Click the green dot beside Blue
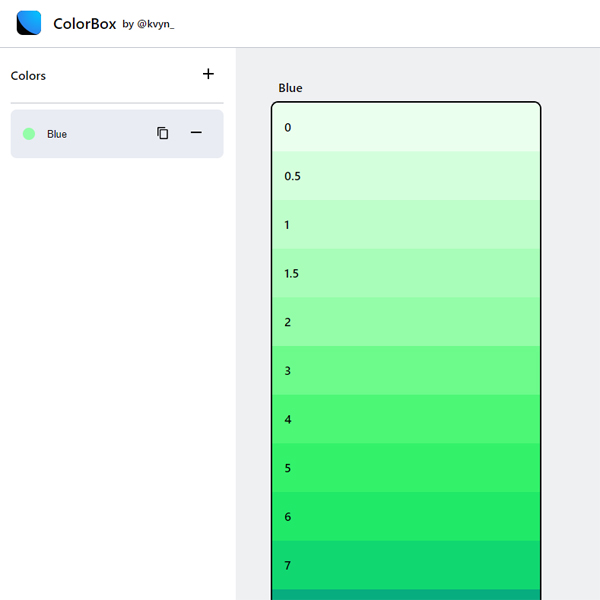 tap(29, 134)
